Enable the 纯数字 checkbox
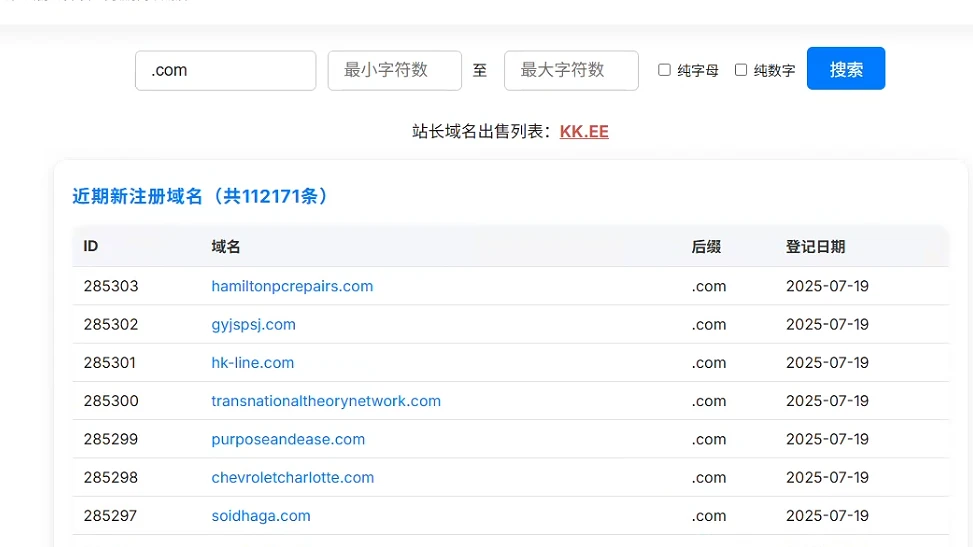Screen dimensions: 973x547 pos(741,70)
